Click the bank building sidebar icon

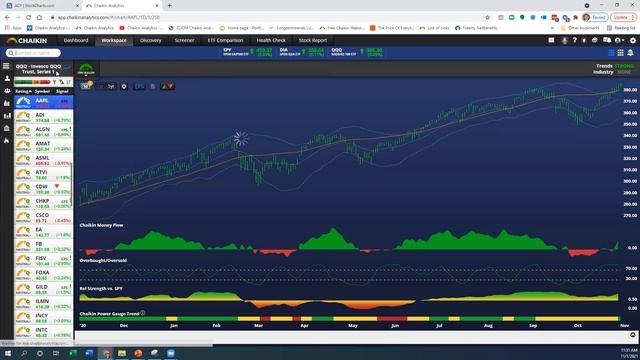7,128
